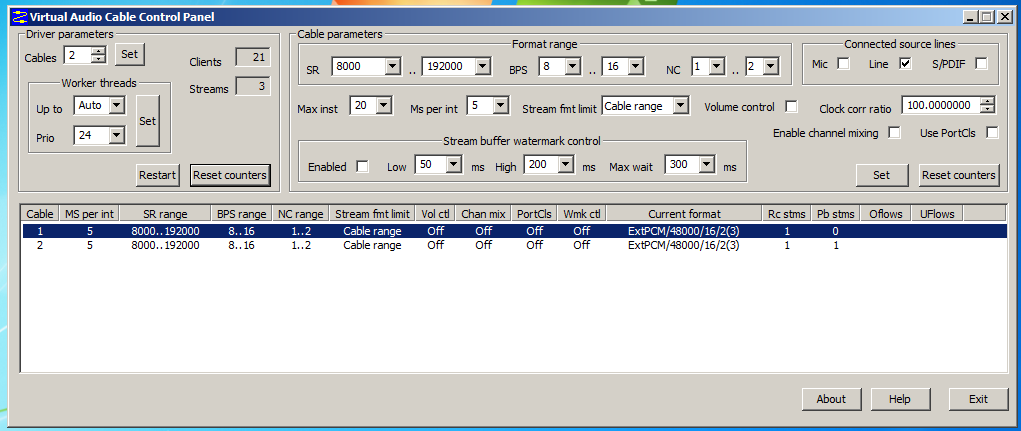
Task: Click the Clock corr ratio spinner arrows
Action: (x=988, y=105)
